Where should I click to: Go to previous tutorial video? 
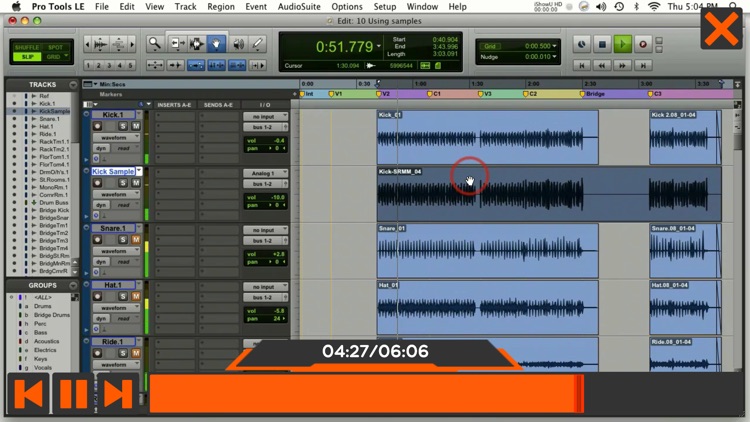coord(29,394)
